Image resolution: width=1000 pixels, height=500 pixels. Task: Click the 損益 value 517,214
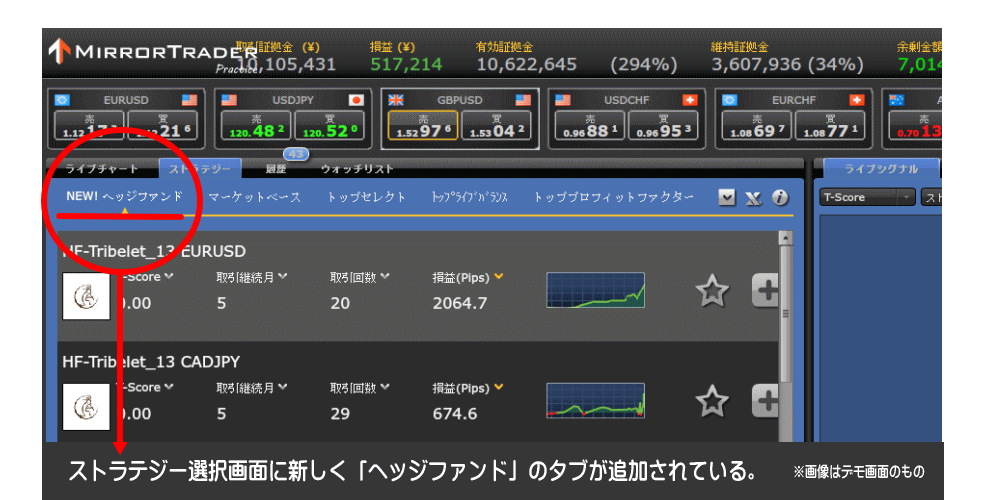[406, 64]
